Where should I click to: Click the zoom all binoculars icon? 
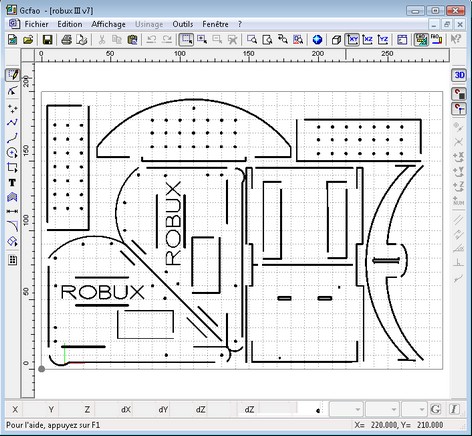(x=298, y=40)
